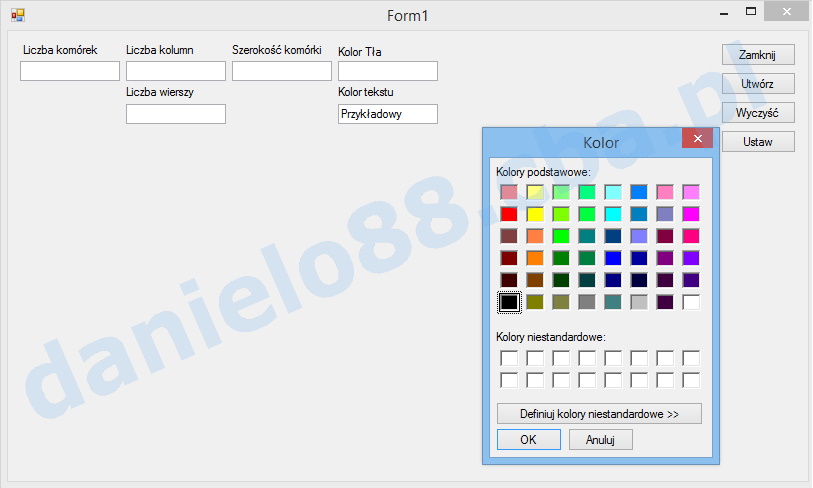Close the Kolor dialog with red X
This screenshot has width=813, height=488.
697,138
